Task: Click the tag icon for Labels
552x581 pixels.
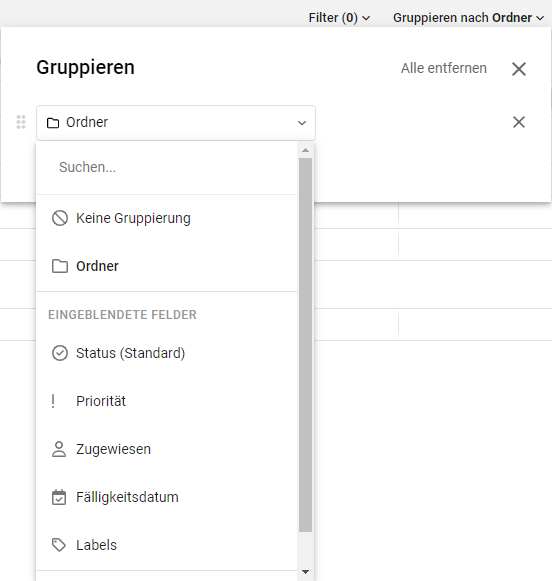Action: [x=59, y=545]
